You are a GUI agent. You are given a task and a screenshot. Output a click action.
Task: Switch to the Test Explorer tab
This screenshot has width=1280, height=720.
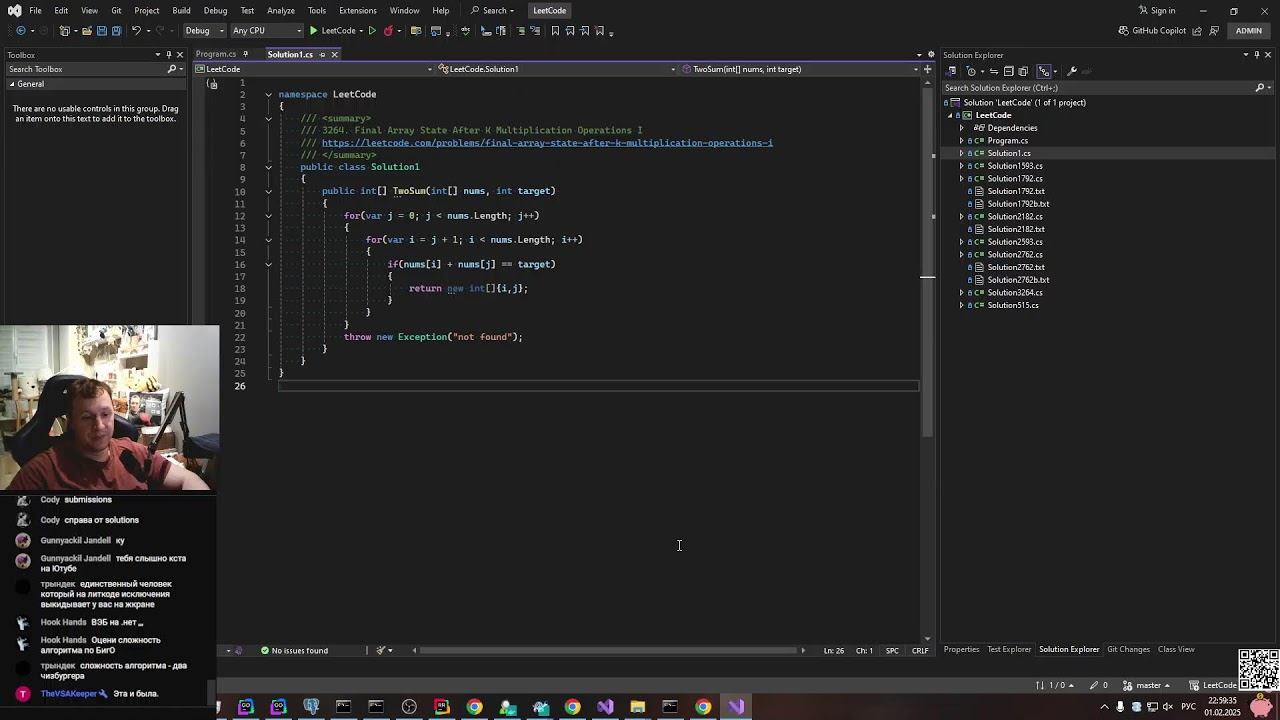click(x=1009, y=650)
